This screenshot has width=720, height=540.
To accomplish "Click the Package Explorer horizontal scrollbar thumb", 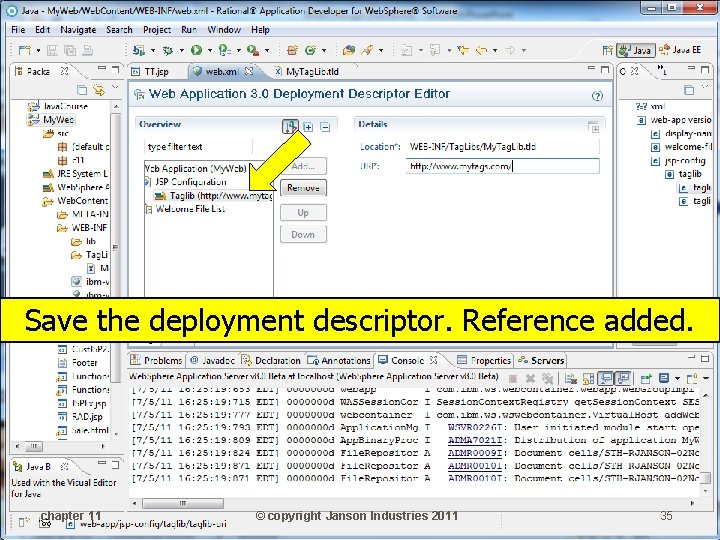I will [x=33, y=446].
